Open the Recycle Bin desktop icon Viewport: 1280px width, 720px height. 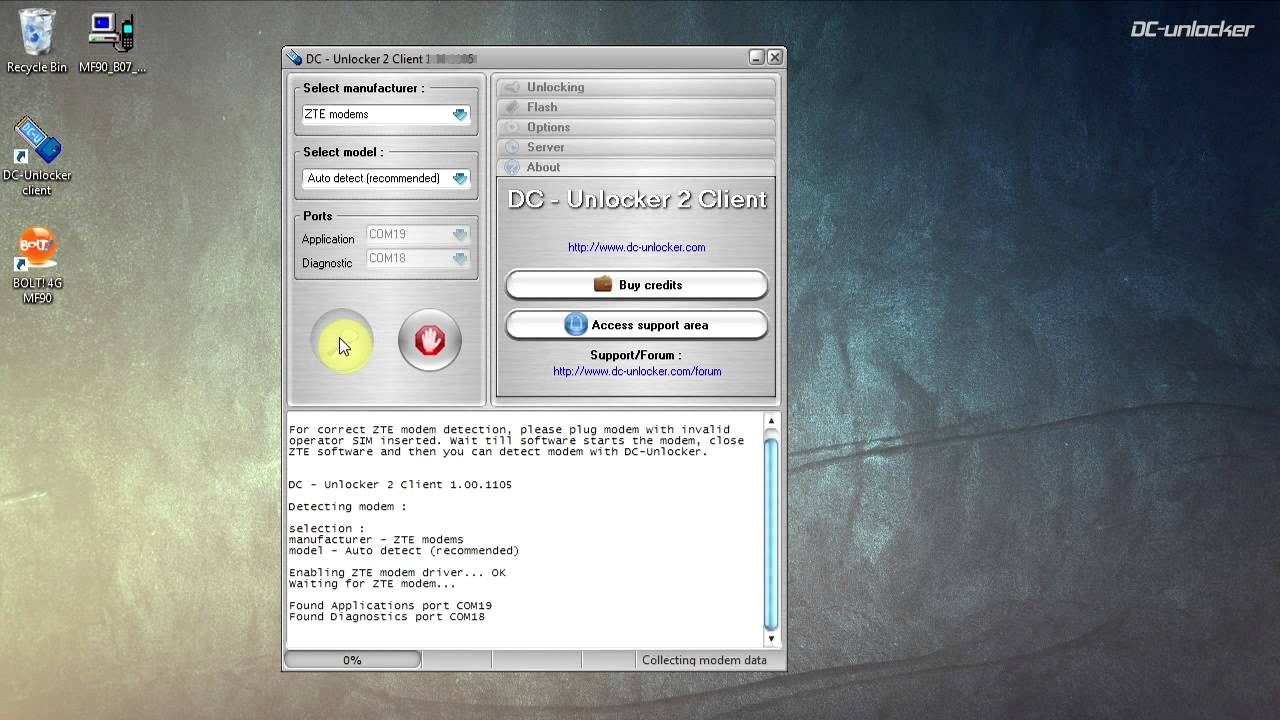(x=37, y=40)
